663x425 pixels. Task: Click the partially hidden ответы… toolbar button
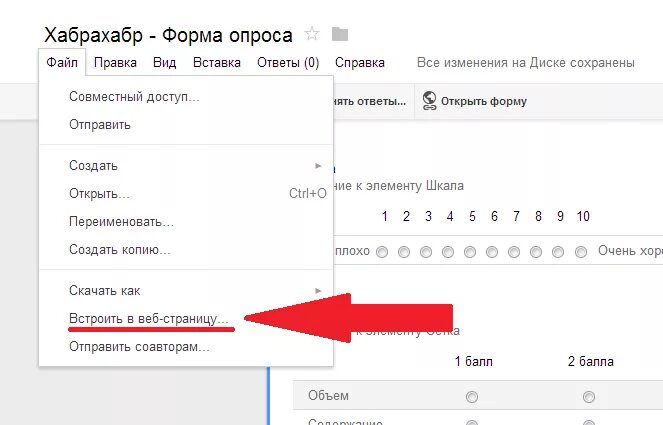click(x=370, y=101)
